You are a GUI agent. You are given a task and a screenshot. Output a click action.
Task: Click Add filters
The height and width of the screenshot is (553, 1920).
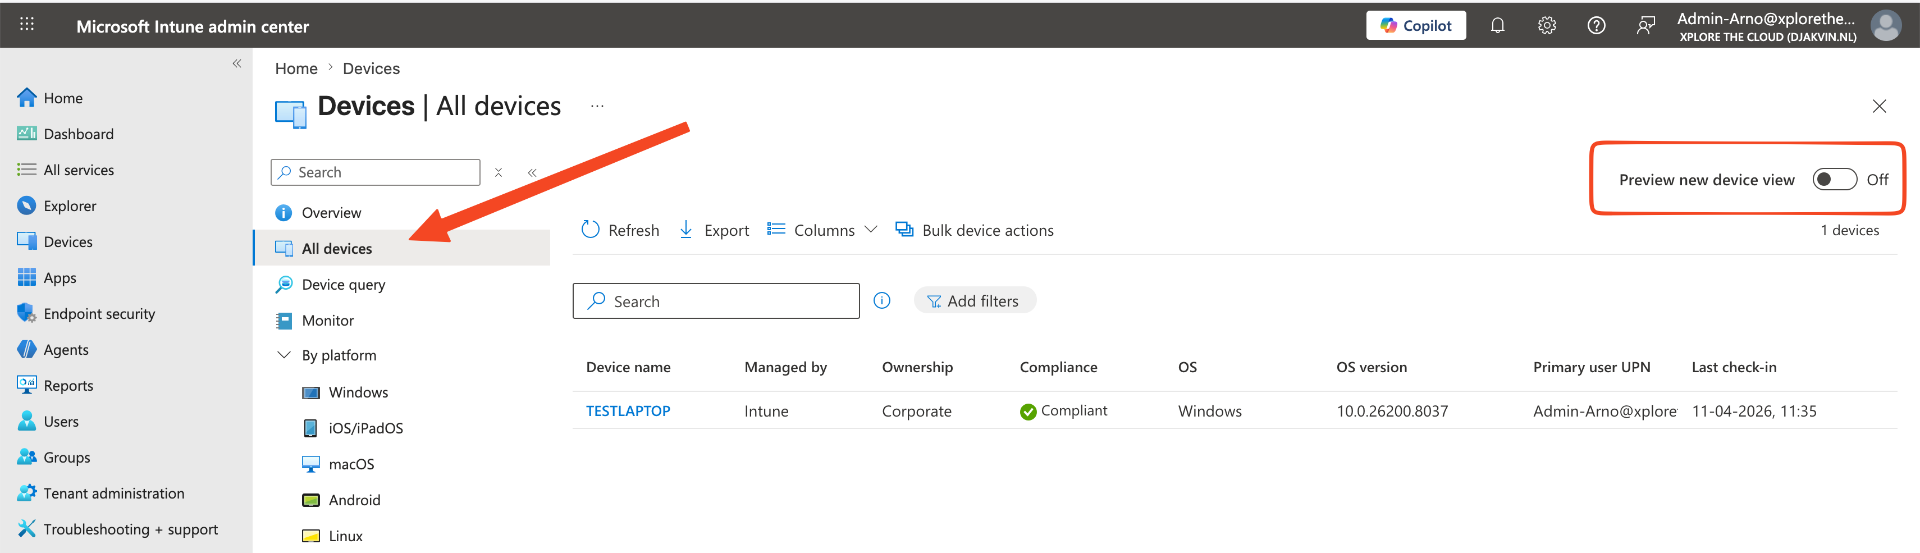(974, 301)
